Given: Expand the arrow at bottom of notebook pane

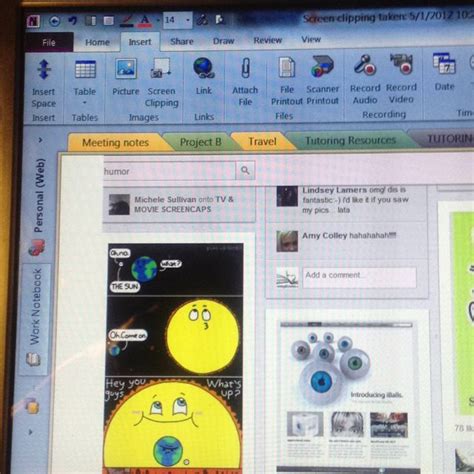Looking at the screenshot, I should (x=31, y=432).
